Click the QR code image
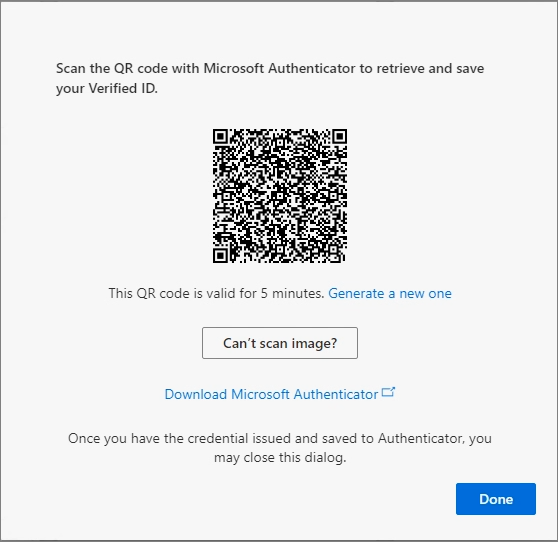 point(280,196)
